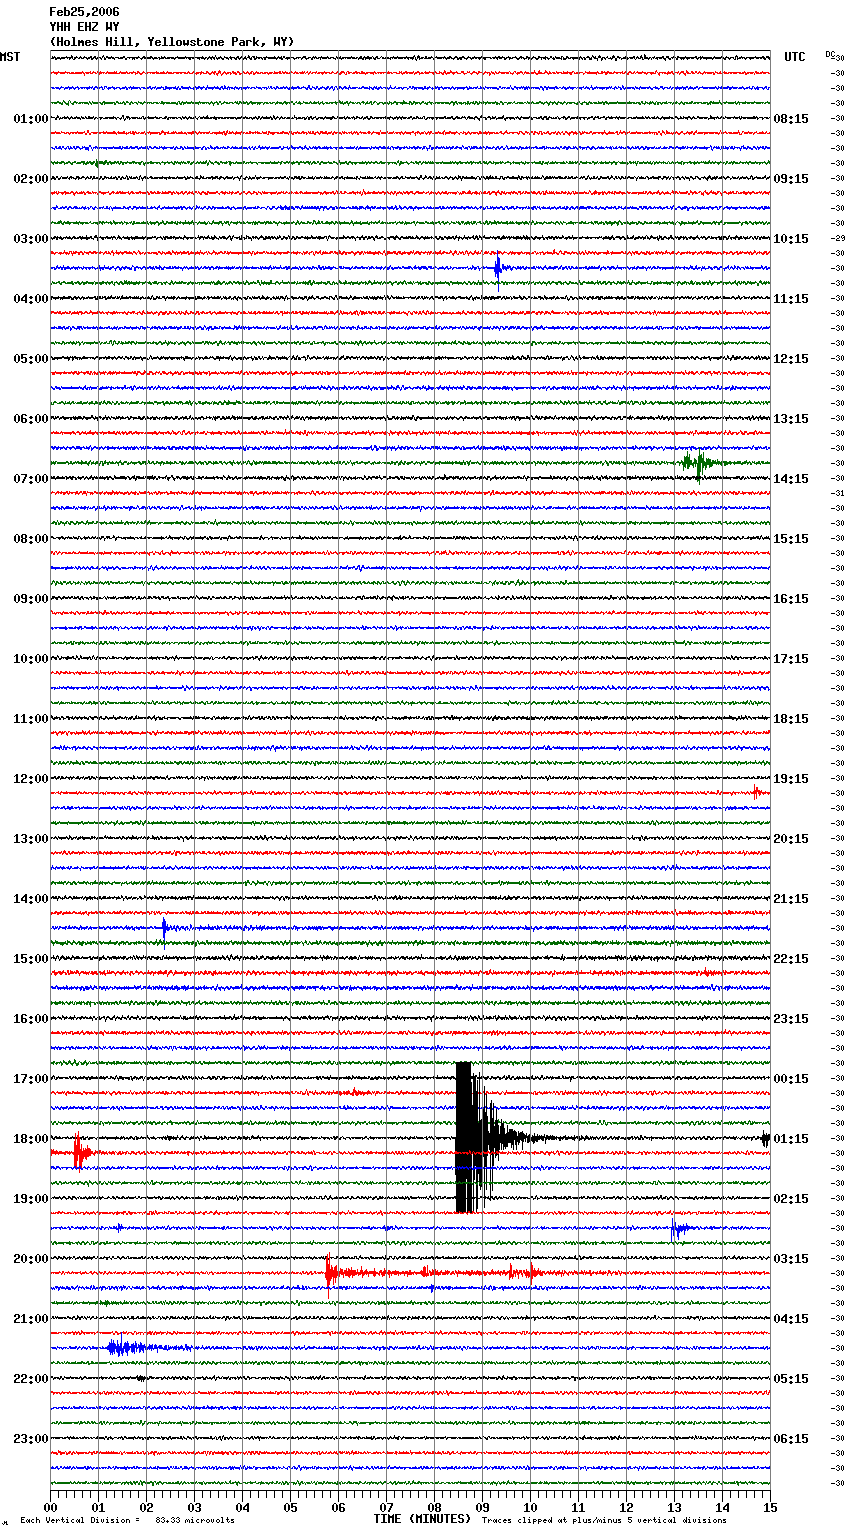850x1534 pixels.
Task: Click the small red event at end of 12:15 trace
Action: (x=757, y=793)
